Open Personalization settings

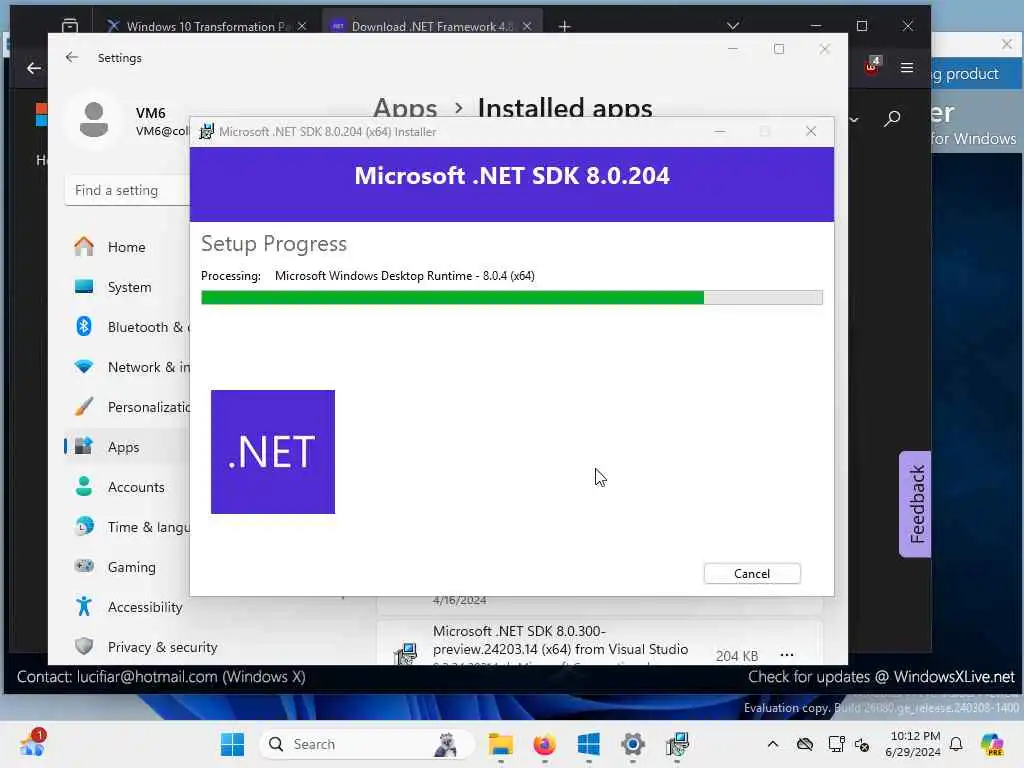tap(127, 407)
